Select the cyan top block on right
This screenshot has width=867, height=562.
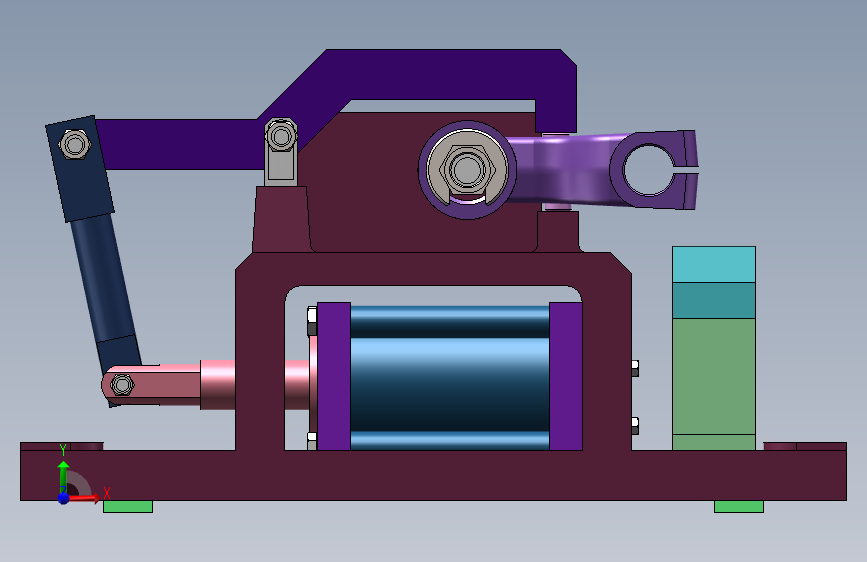[714, 264]
